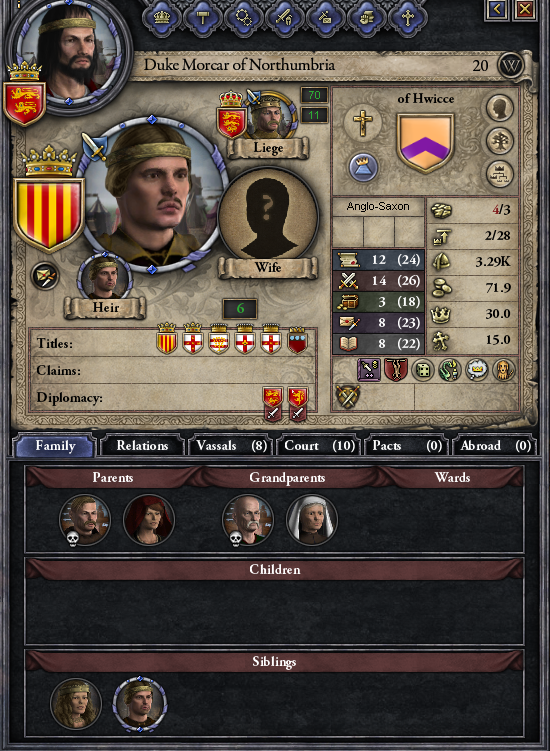Open the Vassals tab
The image size is (550, 751).
231,445
